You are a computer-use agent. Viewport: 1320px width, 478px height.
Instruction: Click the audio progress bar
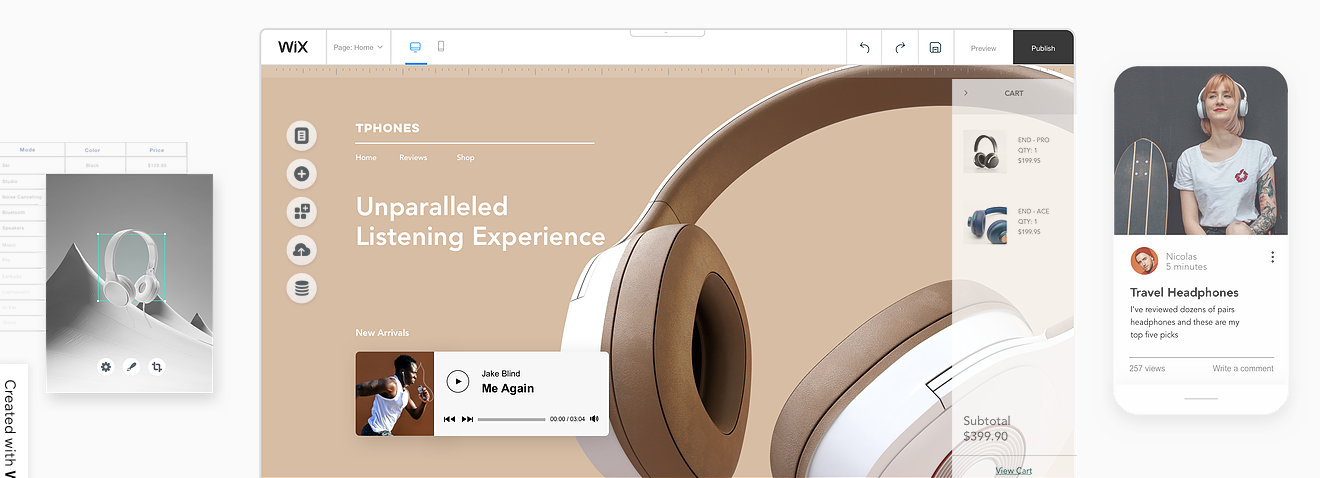click(512, 419)
